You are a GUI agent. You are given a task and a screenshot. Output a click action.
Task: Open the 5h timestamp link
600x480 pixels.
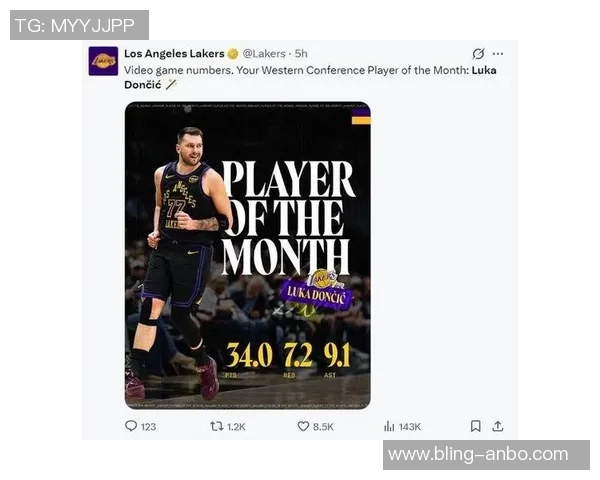(301, 54)
